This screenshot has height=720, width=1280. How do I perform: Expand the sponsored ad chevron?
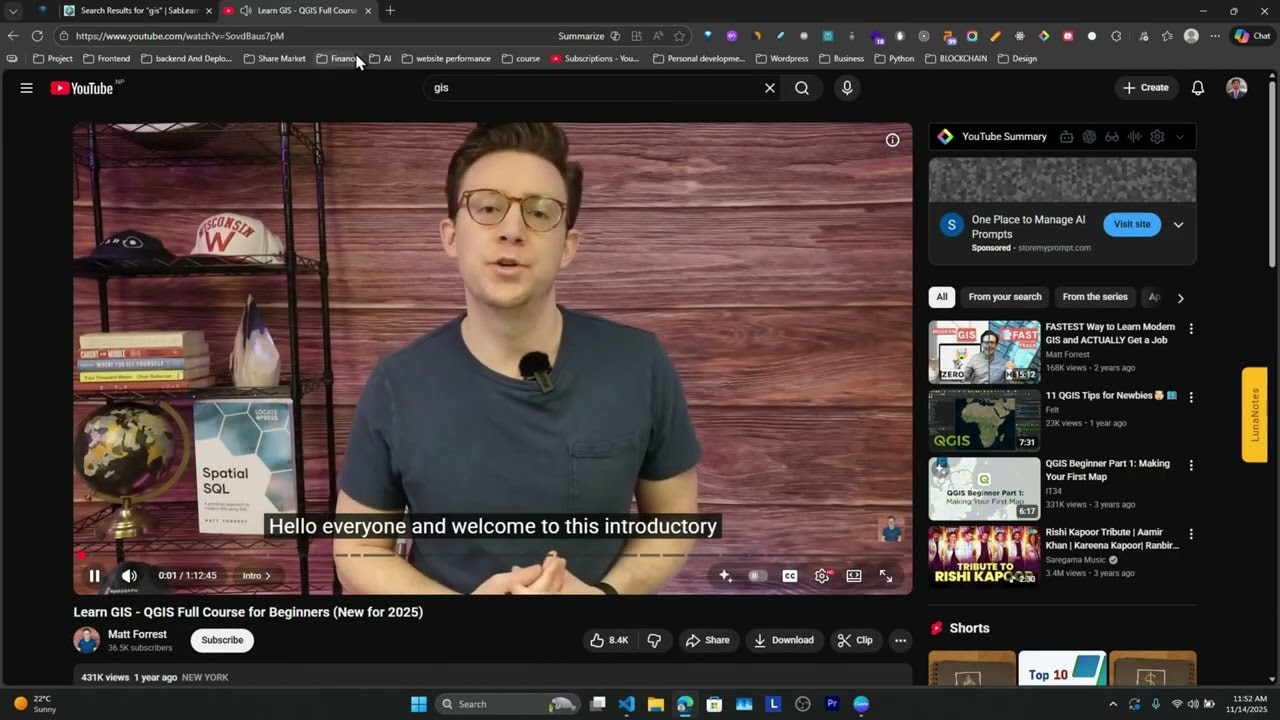(1178, 225)
